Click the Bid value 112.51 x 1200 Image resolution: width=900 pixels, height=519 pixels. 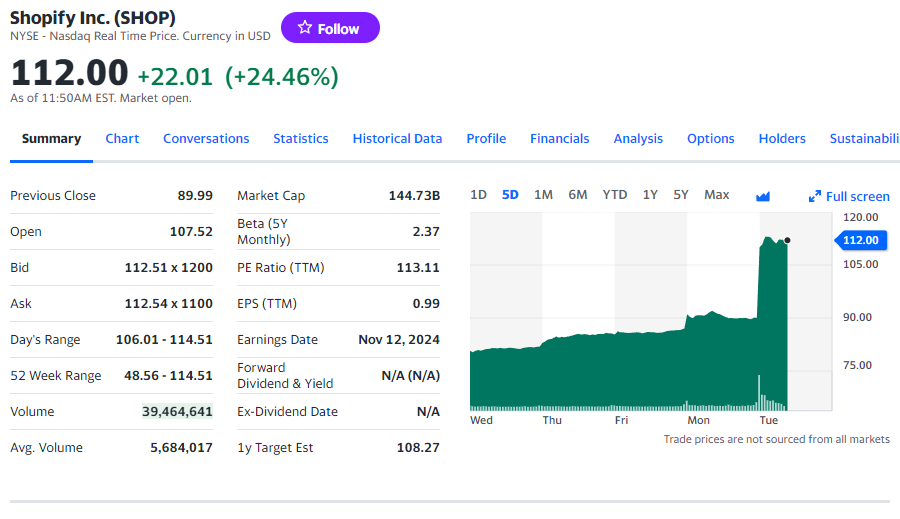coord(169,268)
